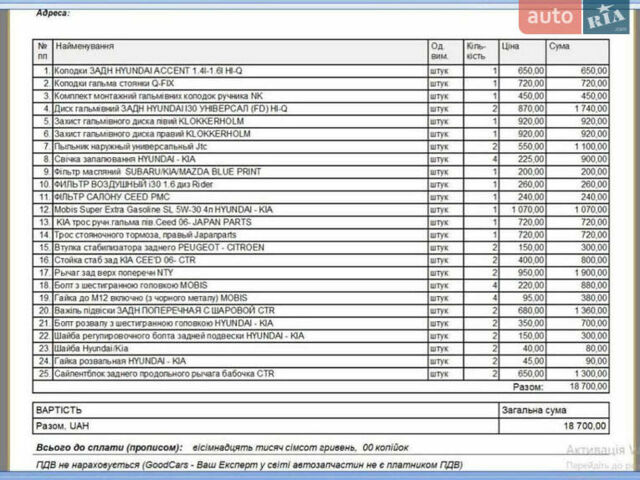
Task: Click the 'Разом, UAH' row label
Action: tap(63, 425)
